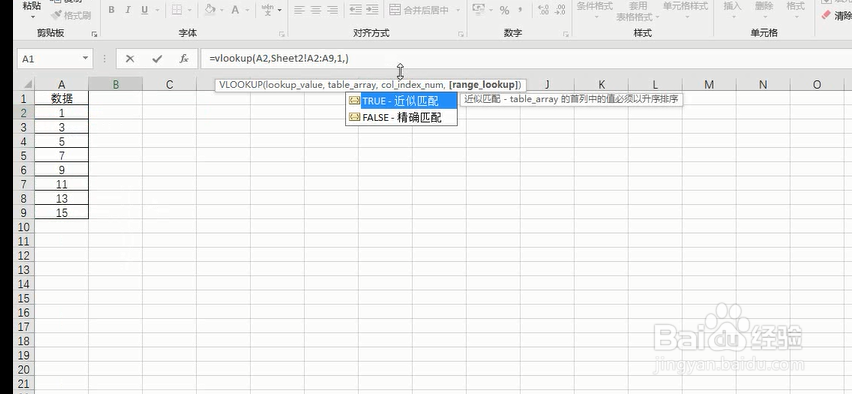Click 合并后居中 merge and center button

click(x=419, y=10)
